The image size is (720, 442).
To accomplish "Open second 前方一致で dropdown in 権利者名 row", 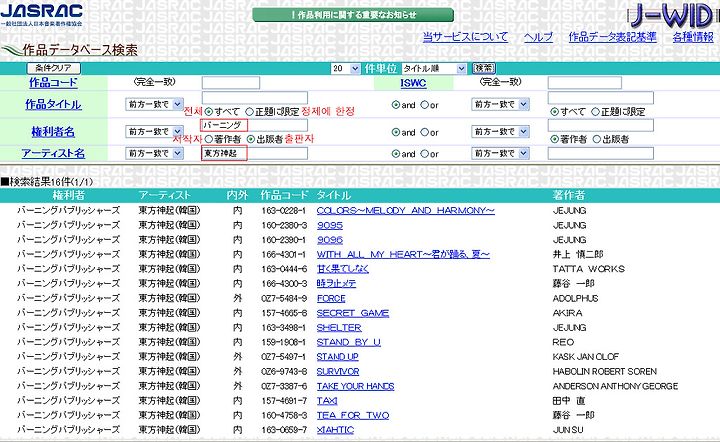I will coord(501,132).
